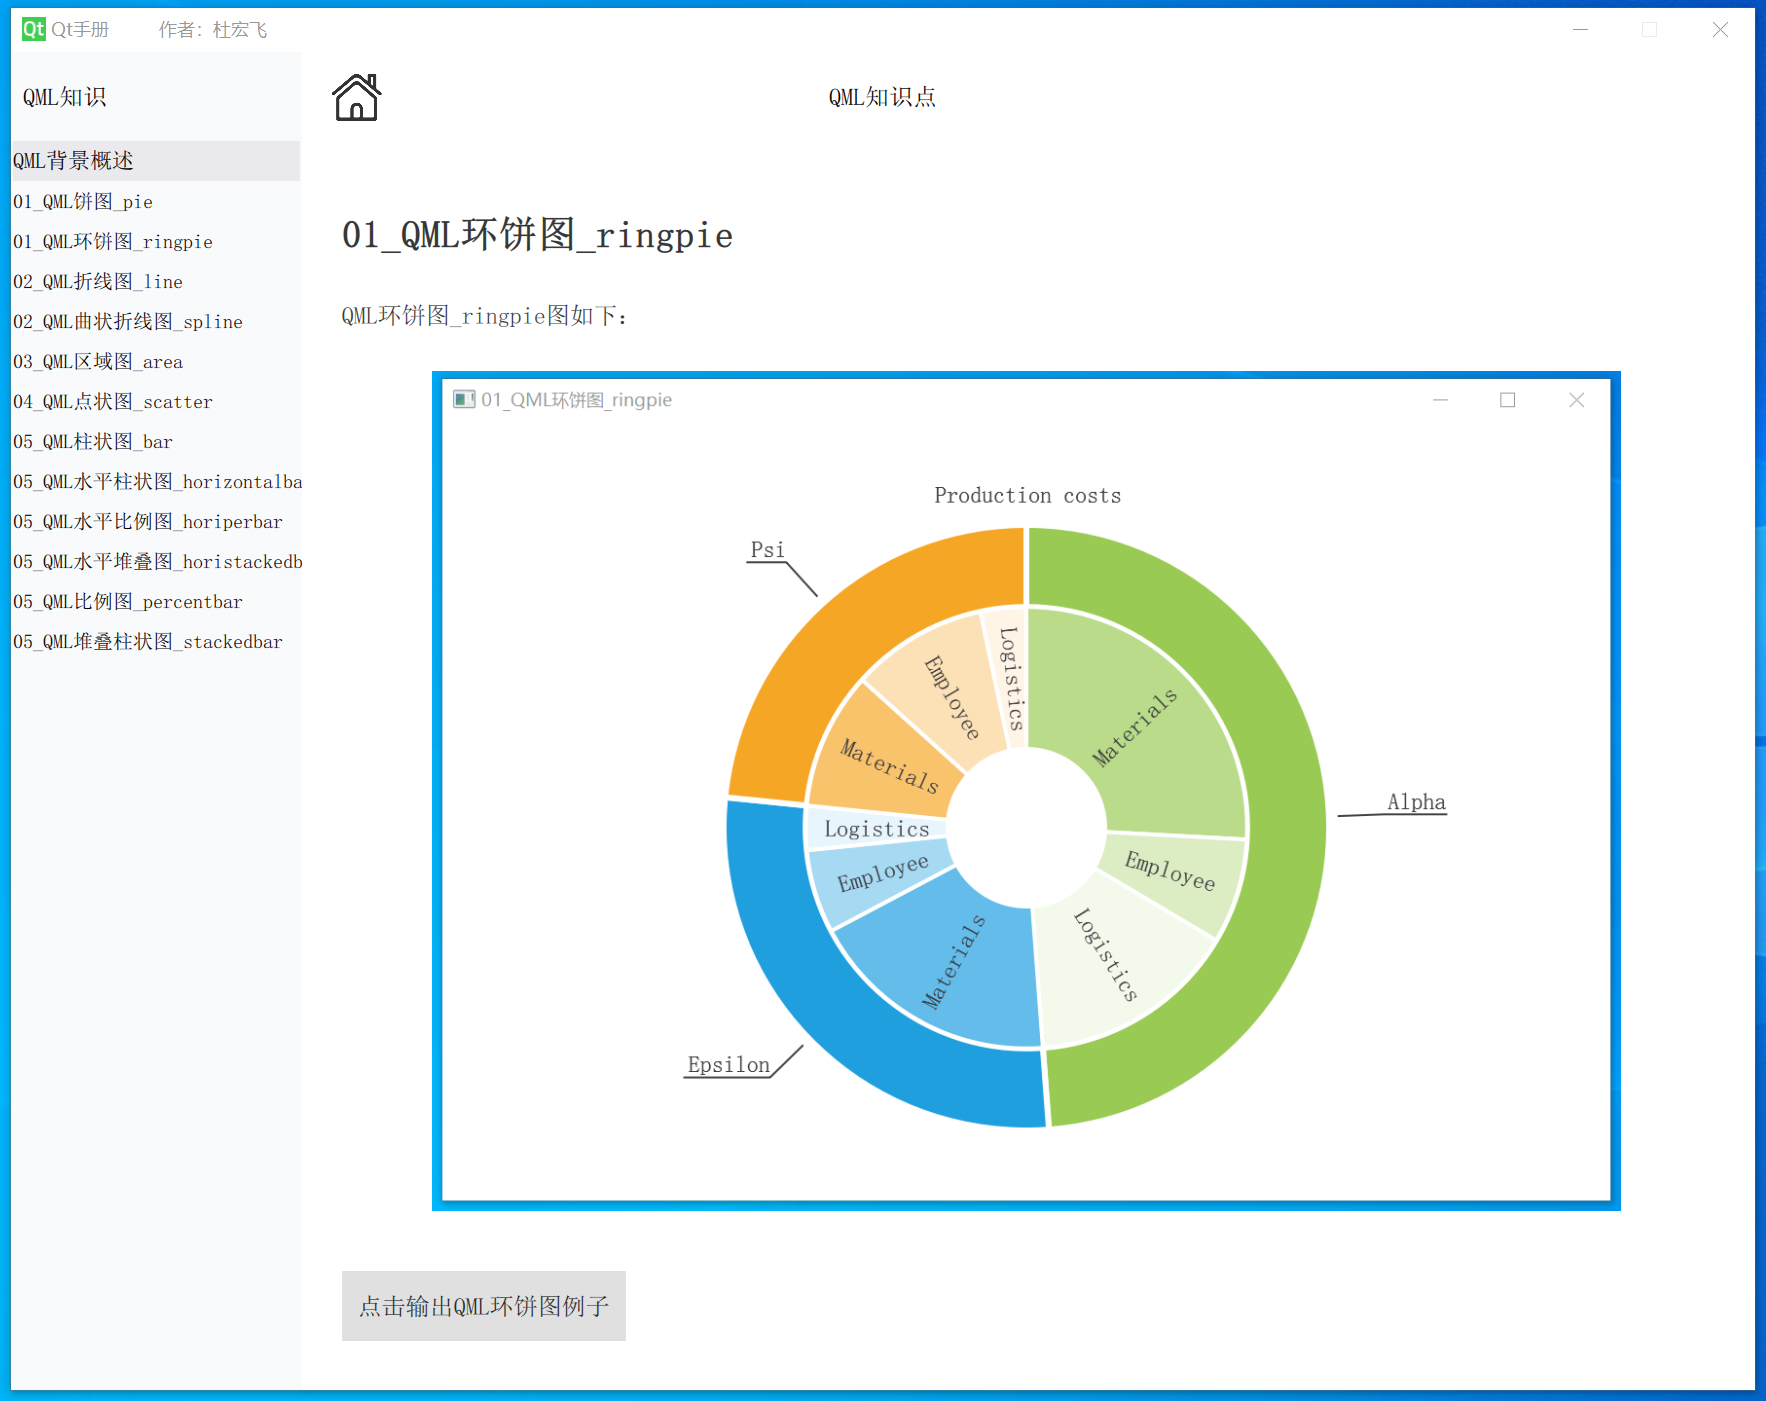Click the pale orange Logistics inner slice
Viewport: 1766px width, 1401px height.
[x=1010, y=678]
